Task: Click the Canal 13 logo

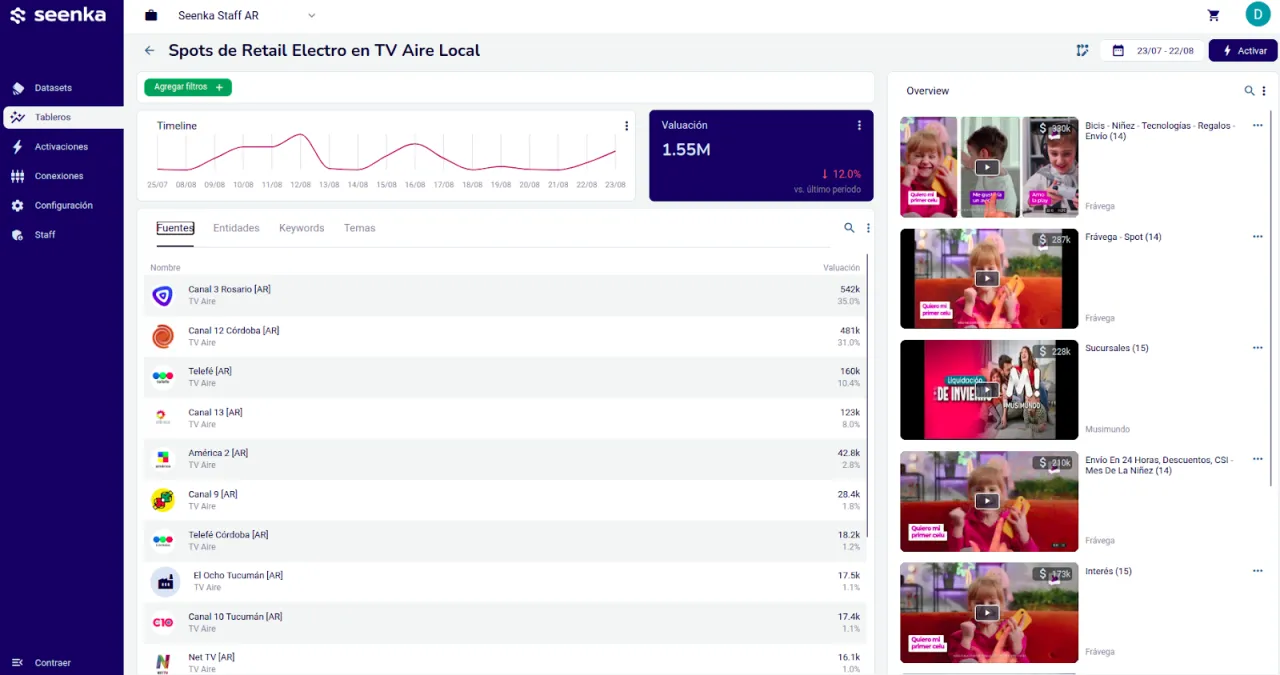Action: click(162, 418)
